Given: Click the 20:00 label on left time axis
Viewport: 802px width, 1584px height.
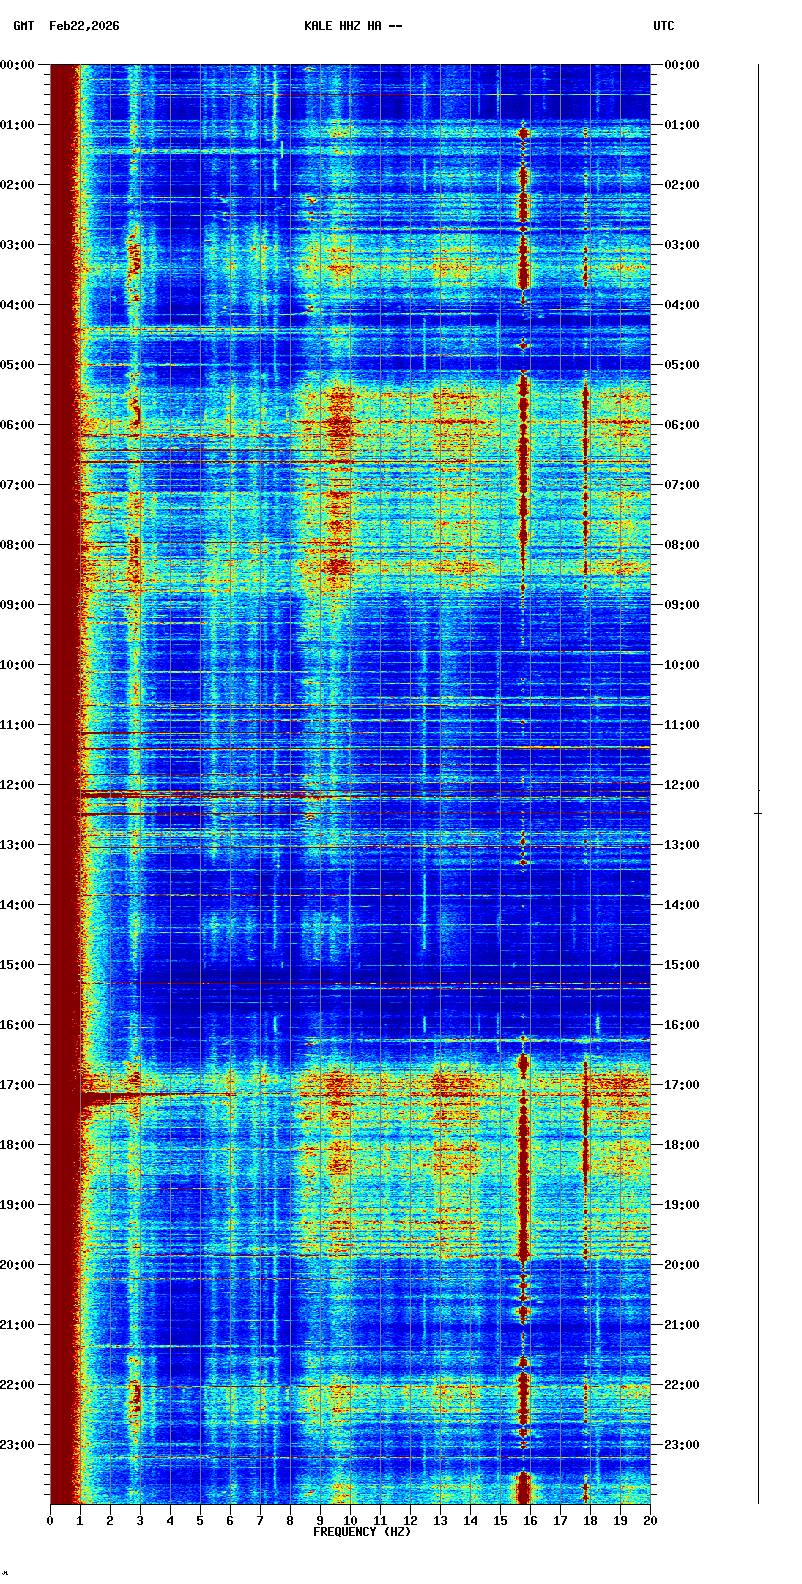Looking at the screenshot, I should [x=18, y=1265].
